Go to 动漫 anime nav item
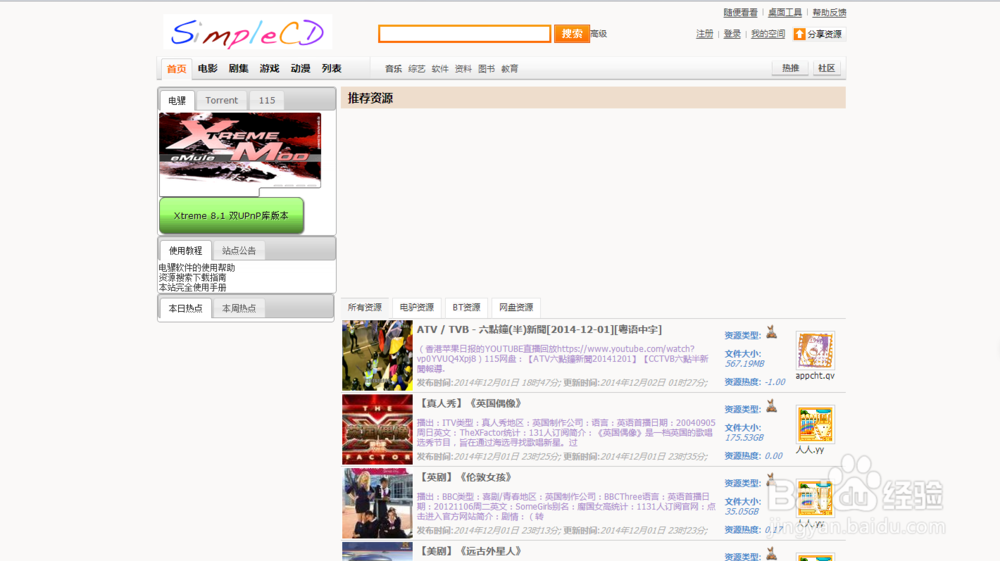1000x561 pixels. pos(300,68)
